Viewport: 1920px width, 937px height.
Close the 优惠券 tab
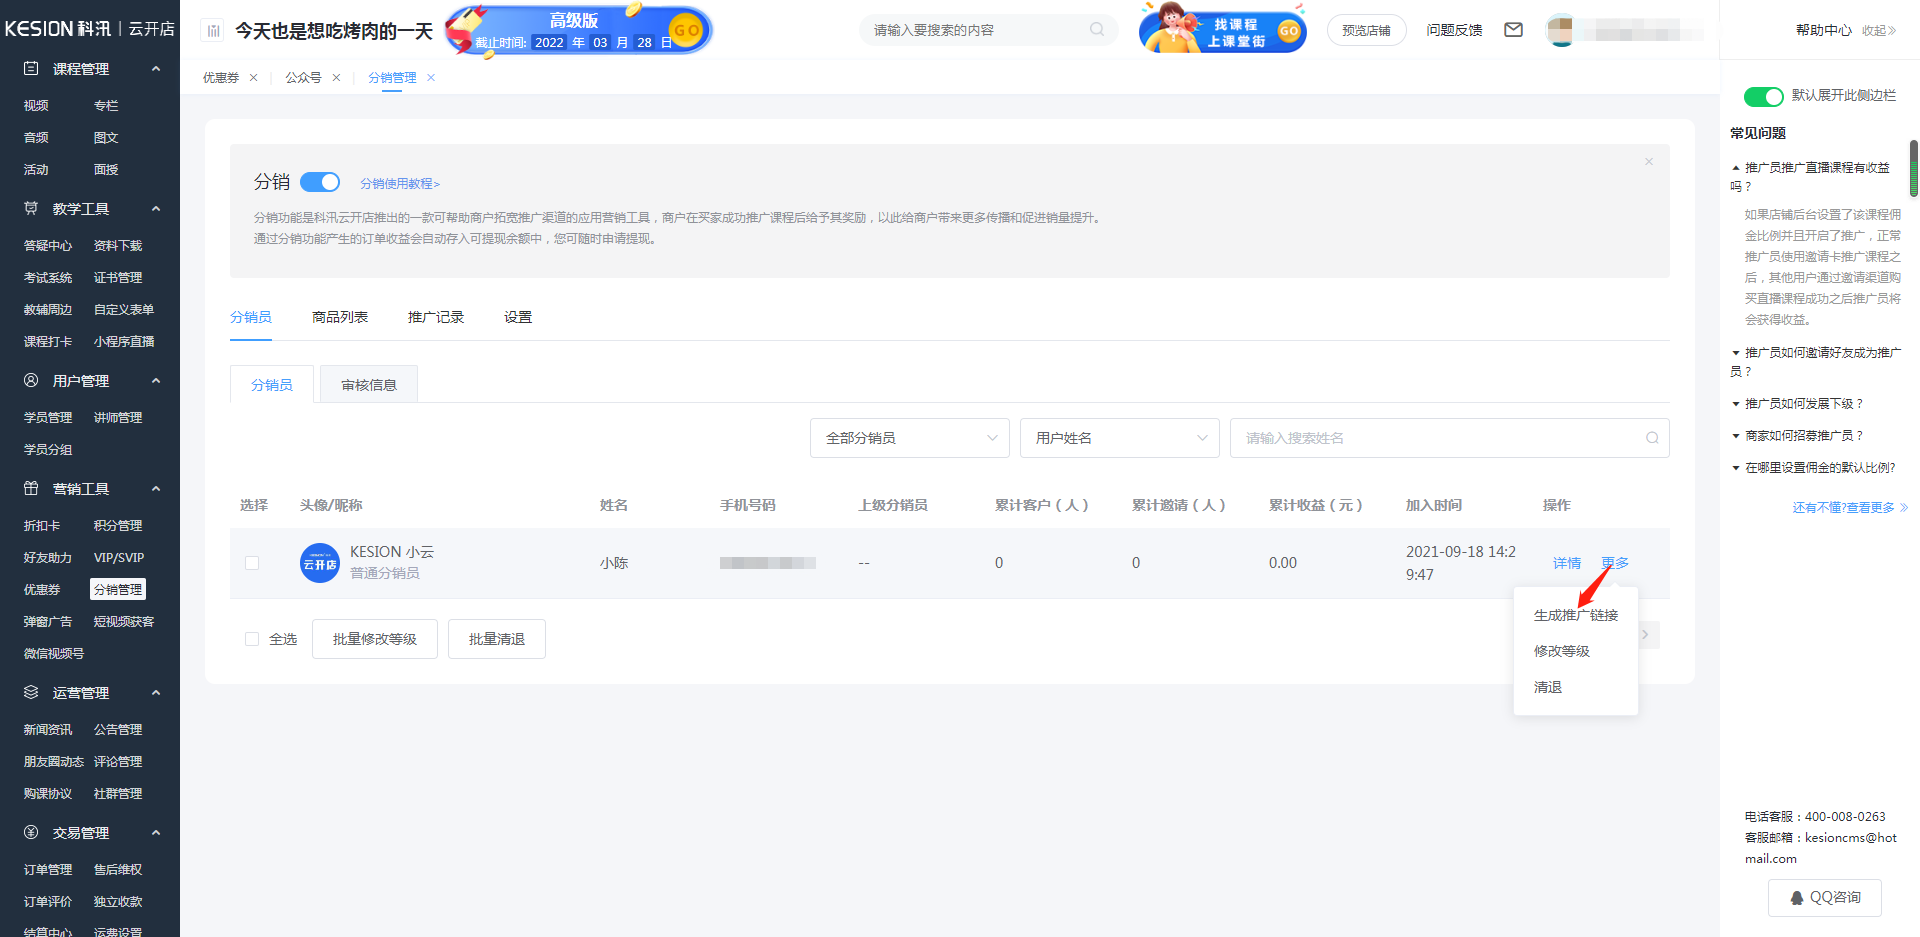coord(254,78)
